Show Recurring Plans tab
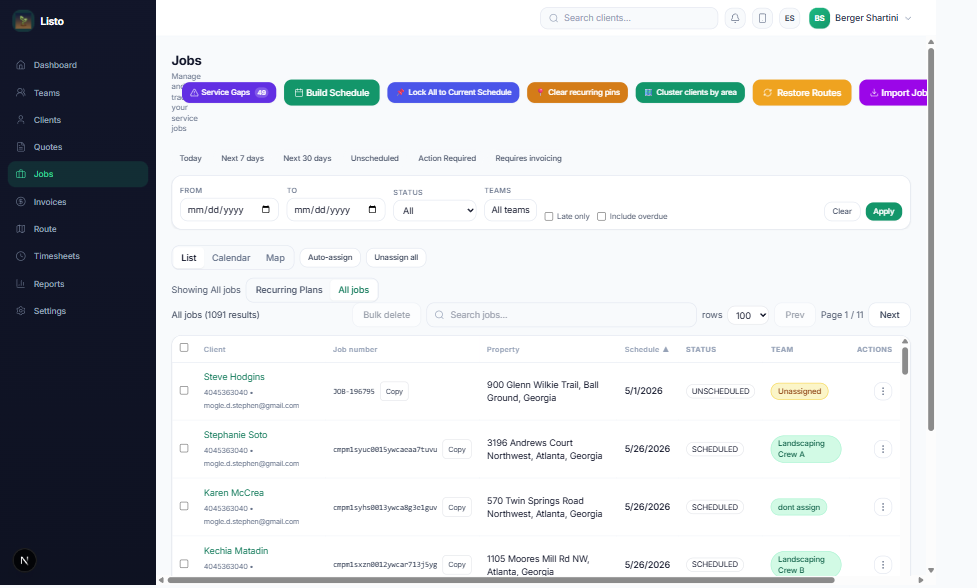 coord(289,290)
